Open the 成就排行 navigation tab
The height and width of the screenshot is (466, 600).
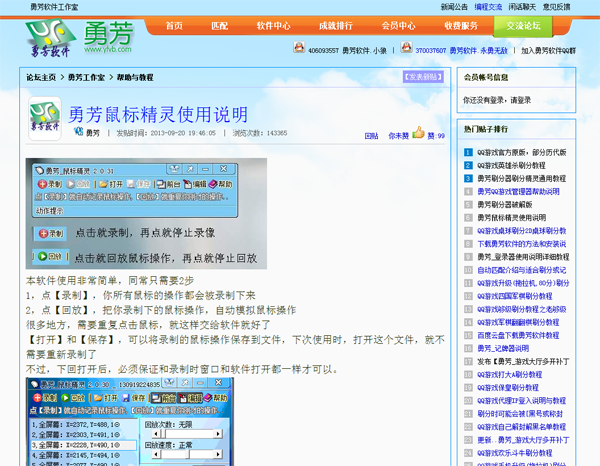[x=336, y=26]
